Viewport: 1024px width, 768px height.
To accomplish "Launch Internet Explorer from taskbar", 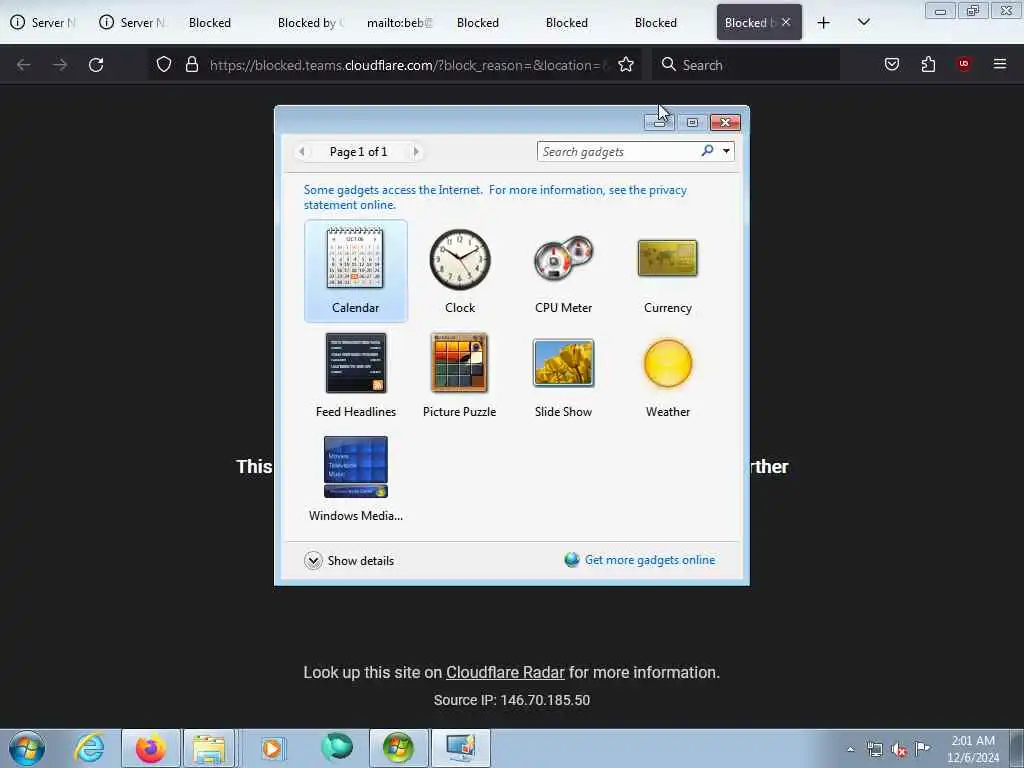I will point(89,748).
